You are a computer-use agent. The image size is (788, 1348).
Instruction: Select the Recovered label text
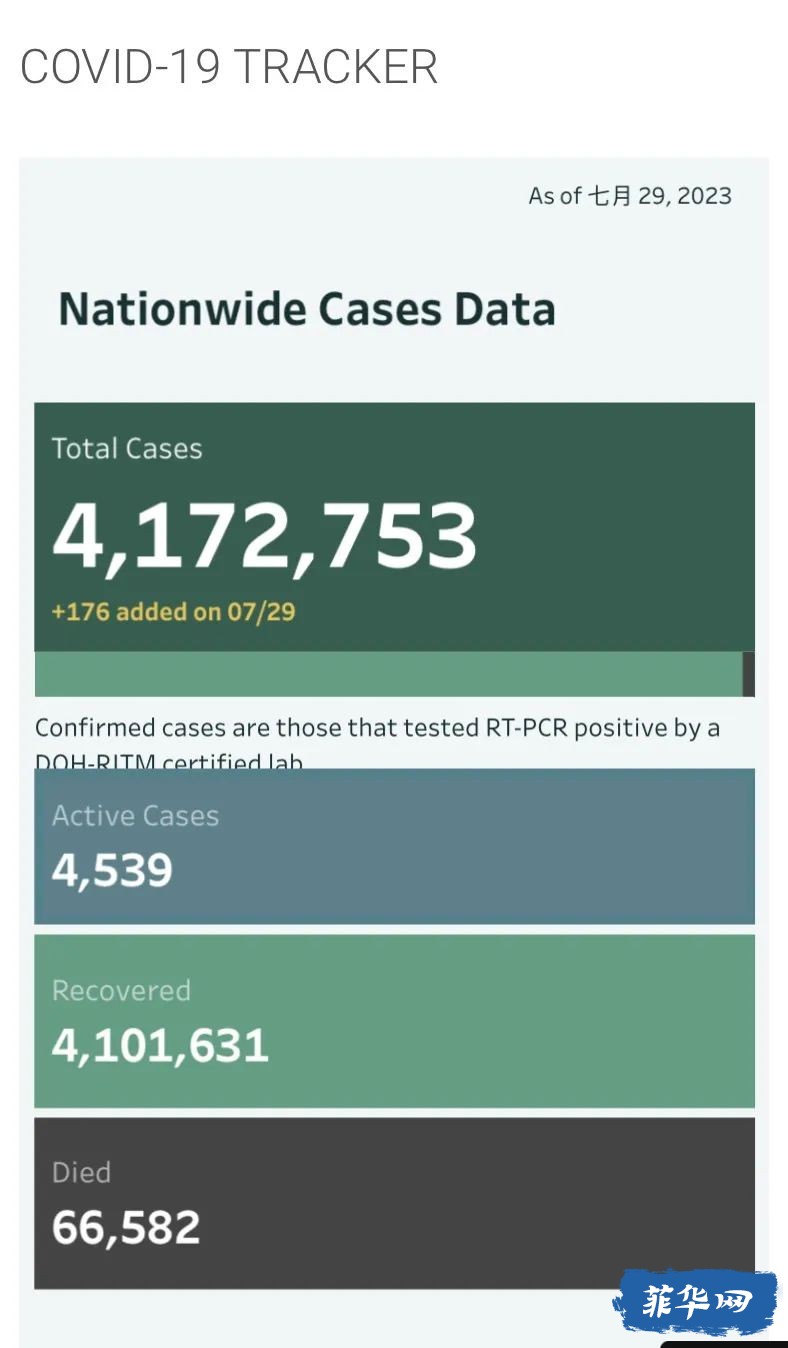[121, 990]
